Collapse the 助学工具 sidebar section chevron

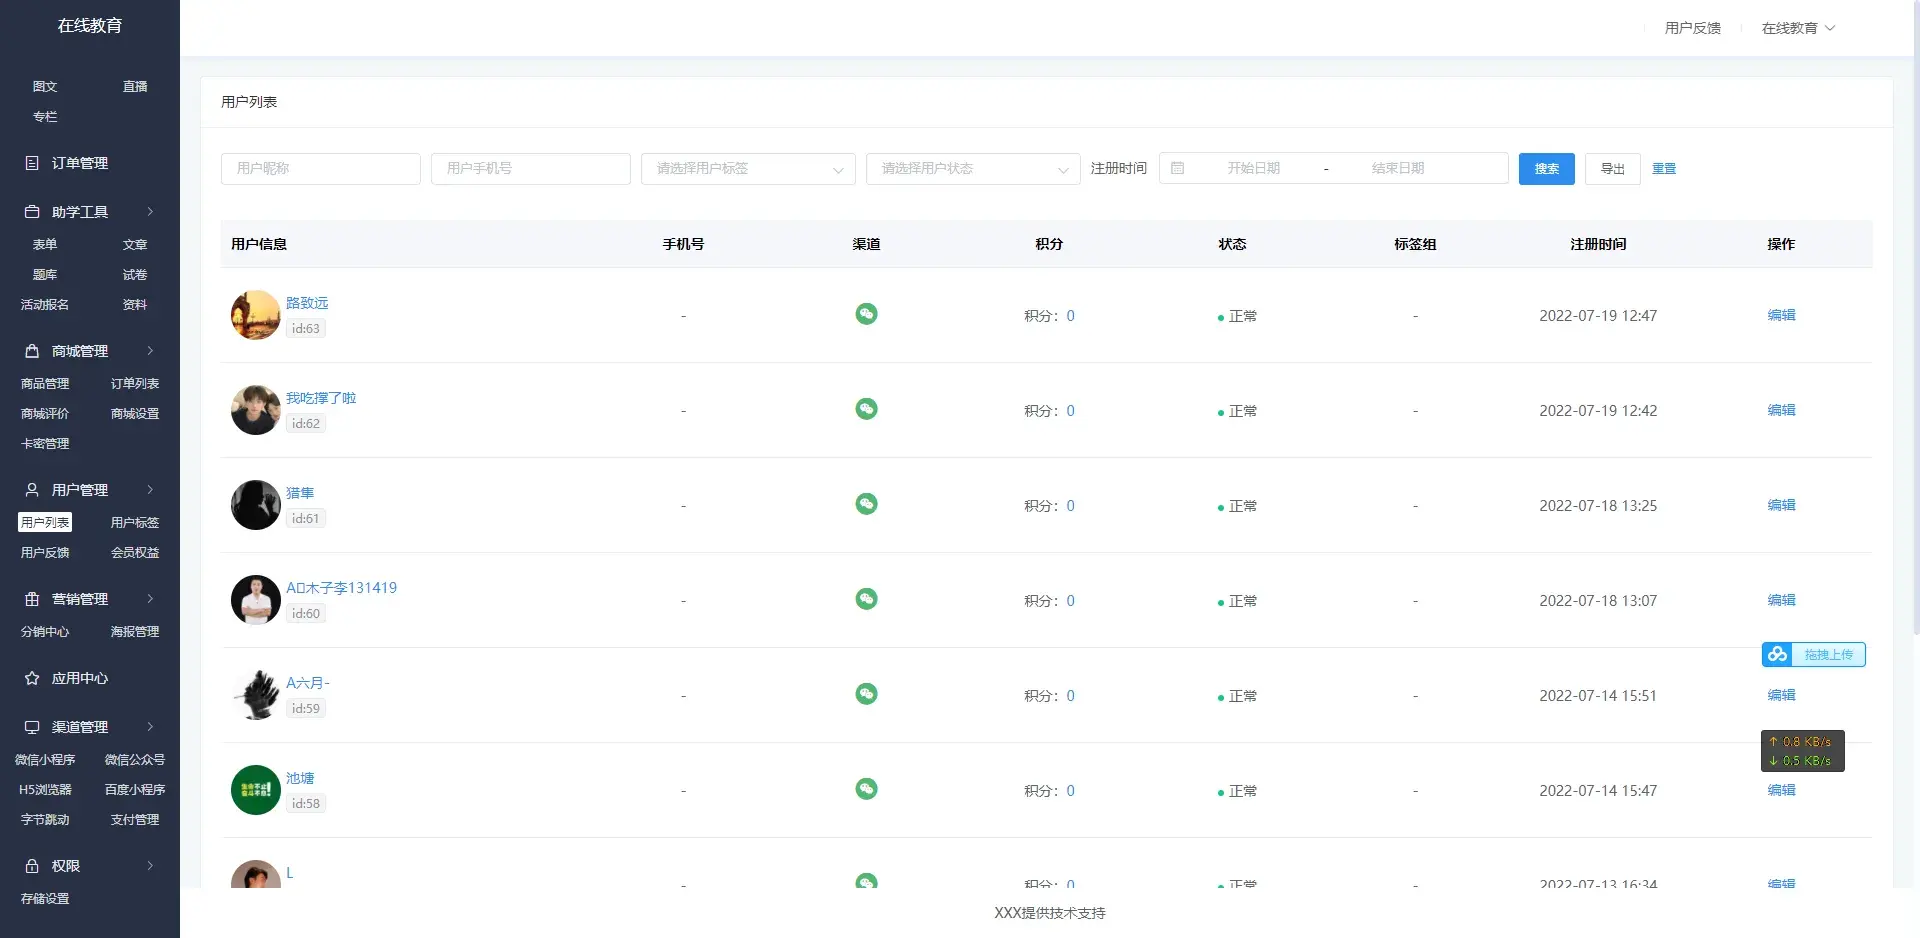[150, 212]
